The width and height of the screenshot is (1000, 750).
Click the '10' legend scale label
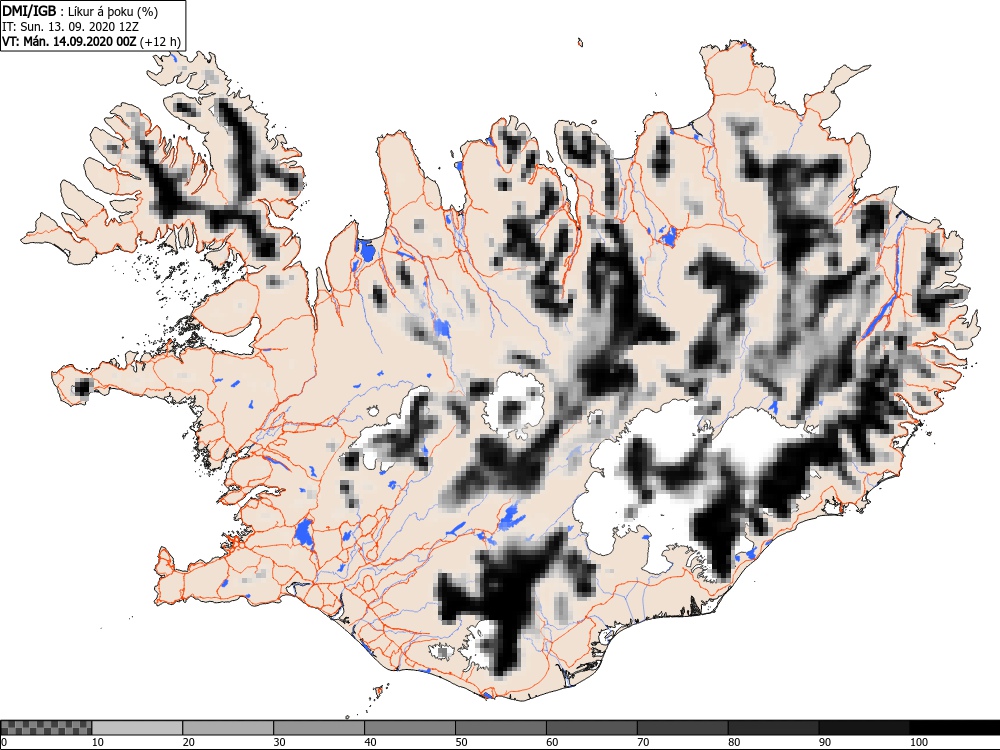[x=98, y=742]
